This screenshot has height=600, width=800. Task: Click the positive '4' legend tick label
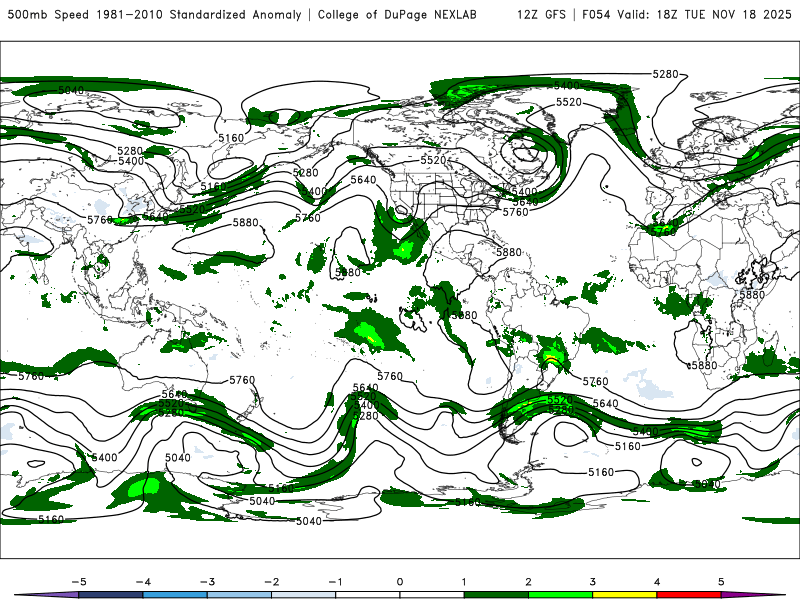657,582
